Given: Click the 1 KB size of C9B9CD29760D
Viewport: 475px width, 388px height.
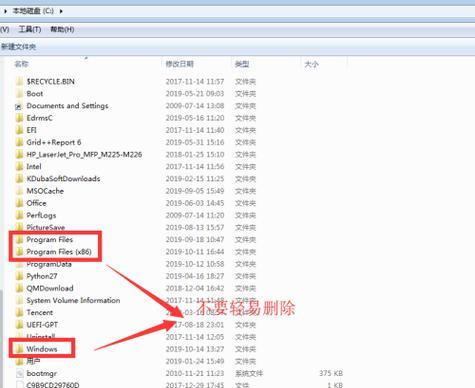Looking at the screenshot, I should 335,385.
